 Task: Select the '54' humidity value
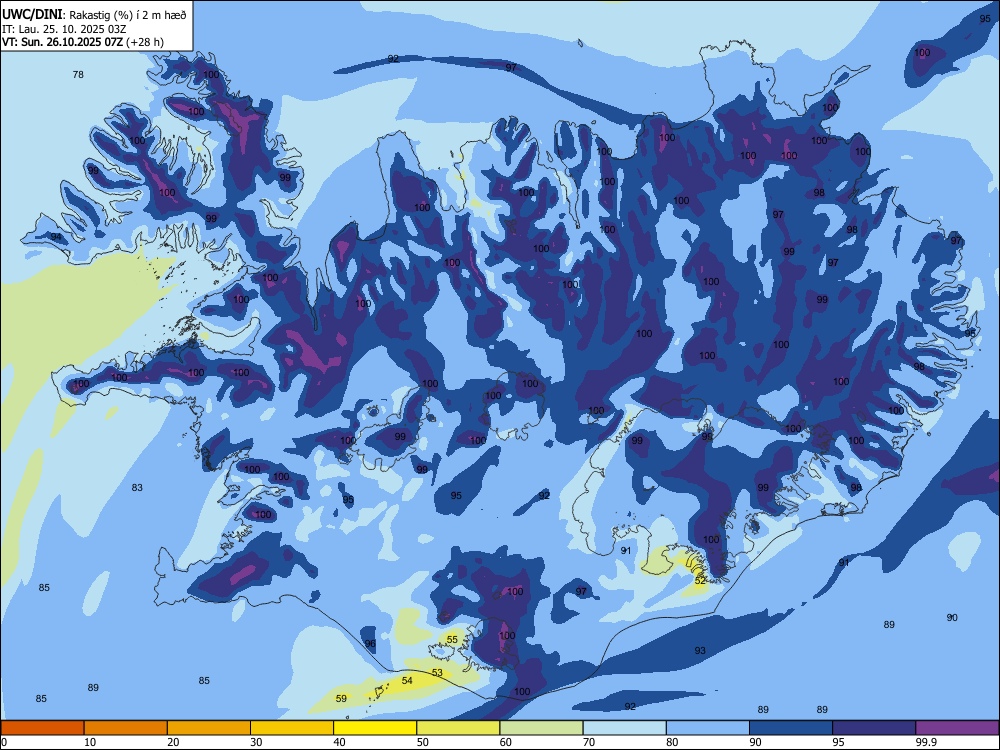coord(407,681)
